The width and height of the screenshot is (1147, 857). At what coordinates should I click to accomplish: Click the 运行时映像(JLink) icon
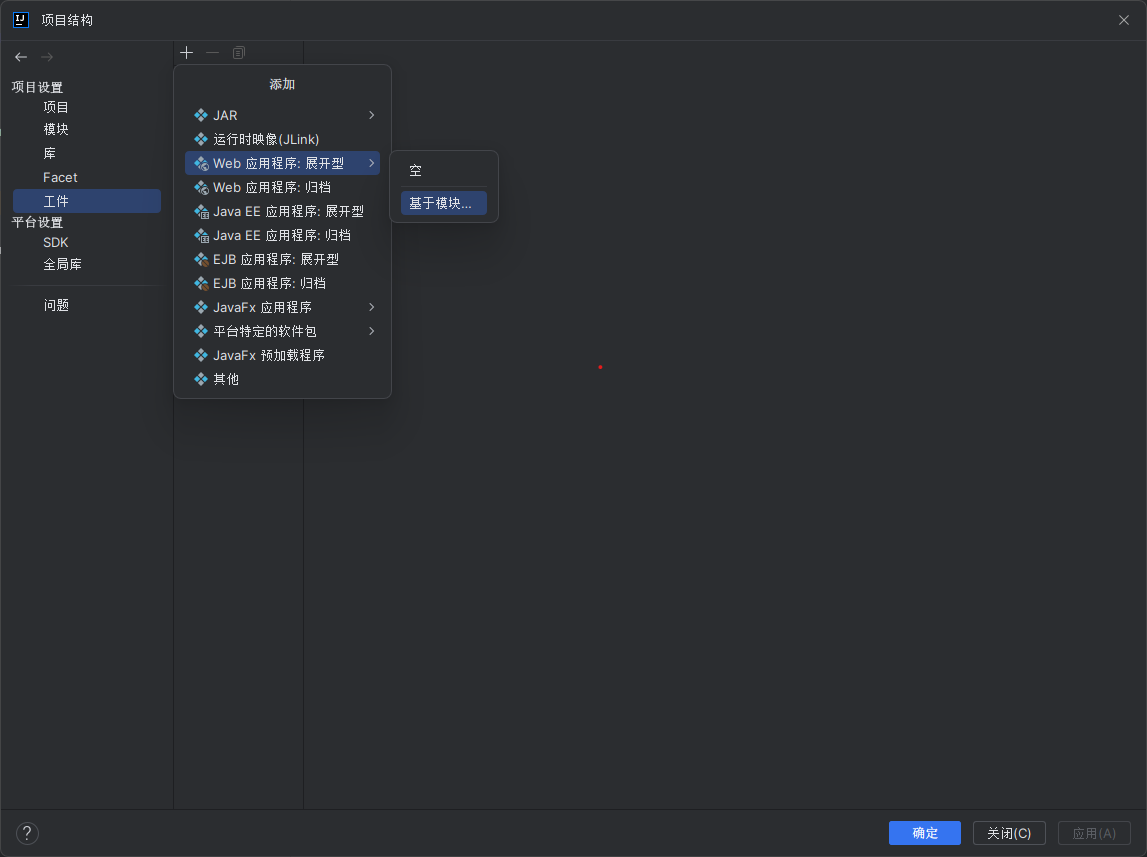point(201,139)
